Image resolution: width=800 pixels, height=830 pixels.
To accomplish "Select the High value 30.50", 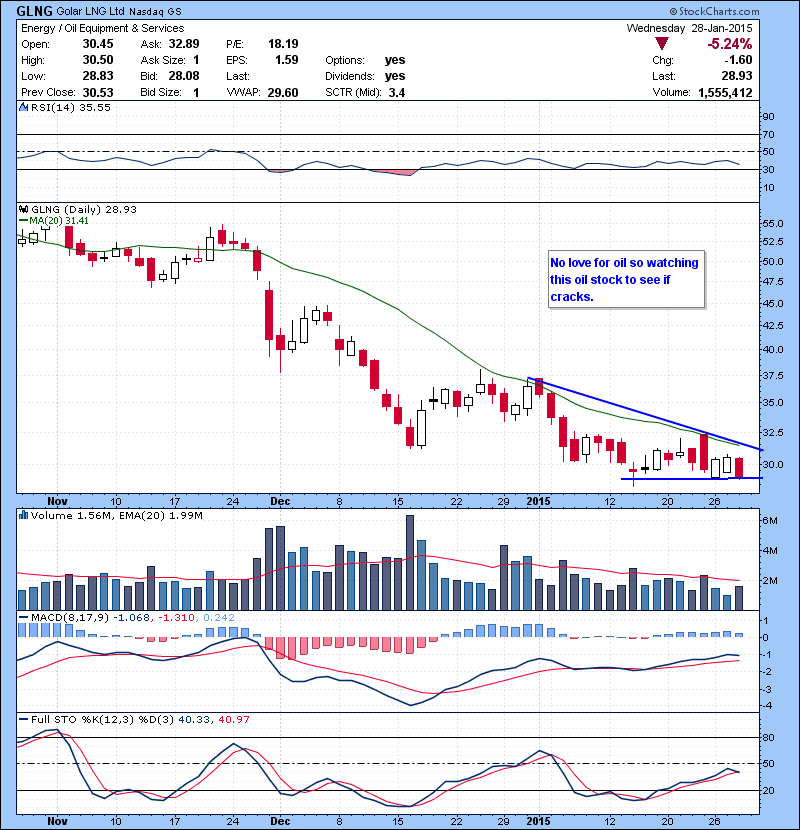I will coord(98,60).
